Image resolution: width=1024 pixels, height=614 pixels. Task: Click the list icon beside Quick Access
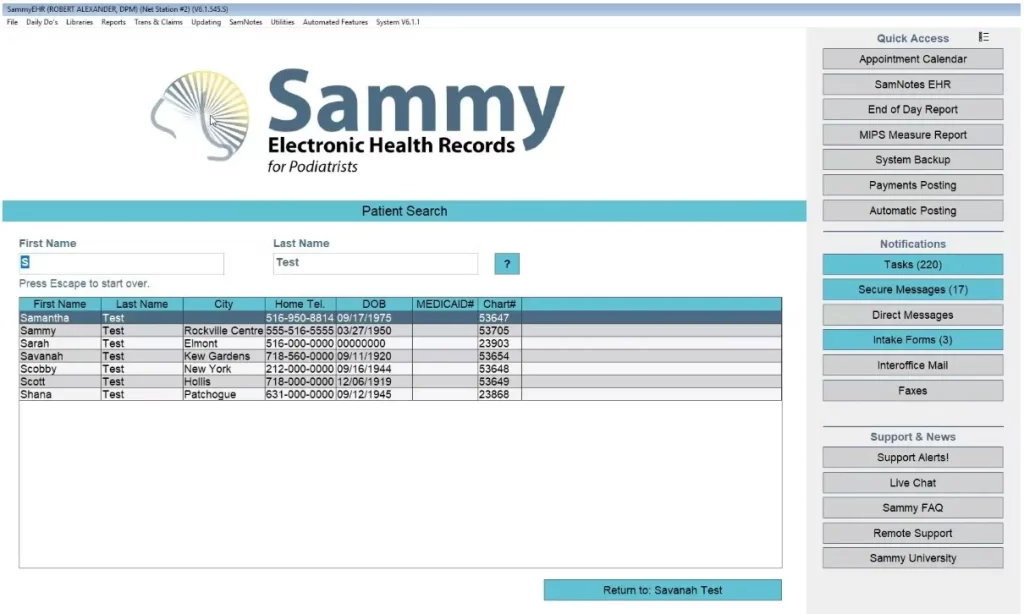pos(983,36)
